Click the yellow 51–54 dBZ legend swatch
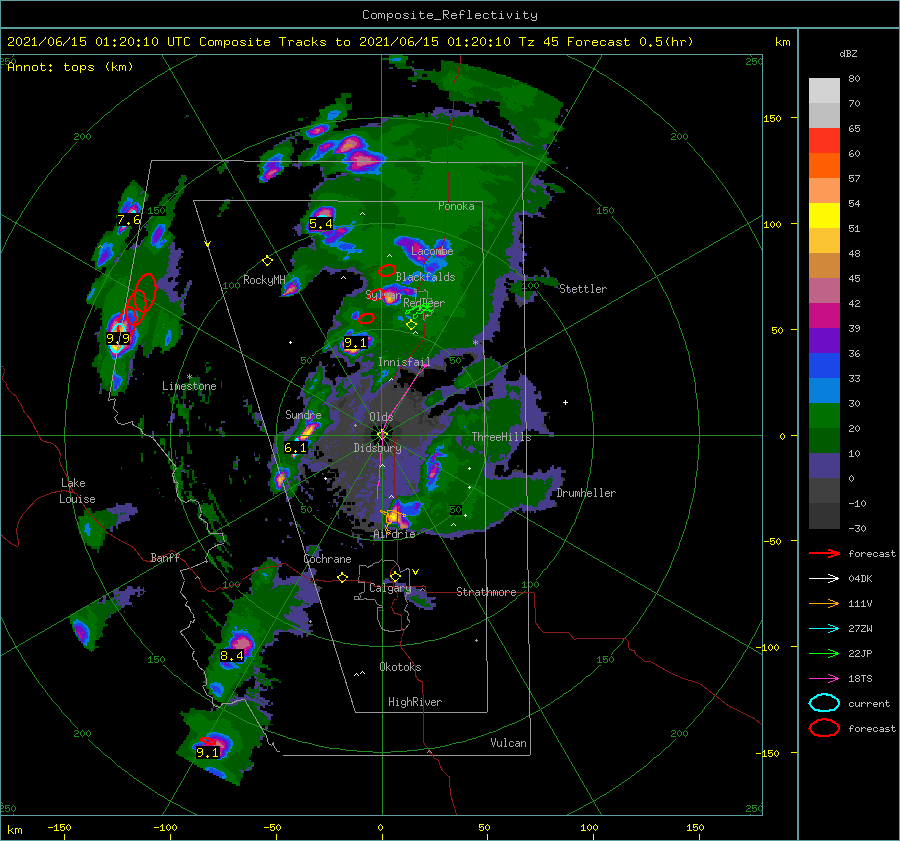The height and width of the screenshot is (841, 900). coord(824,216)
